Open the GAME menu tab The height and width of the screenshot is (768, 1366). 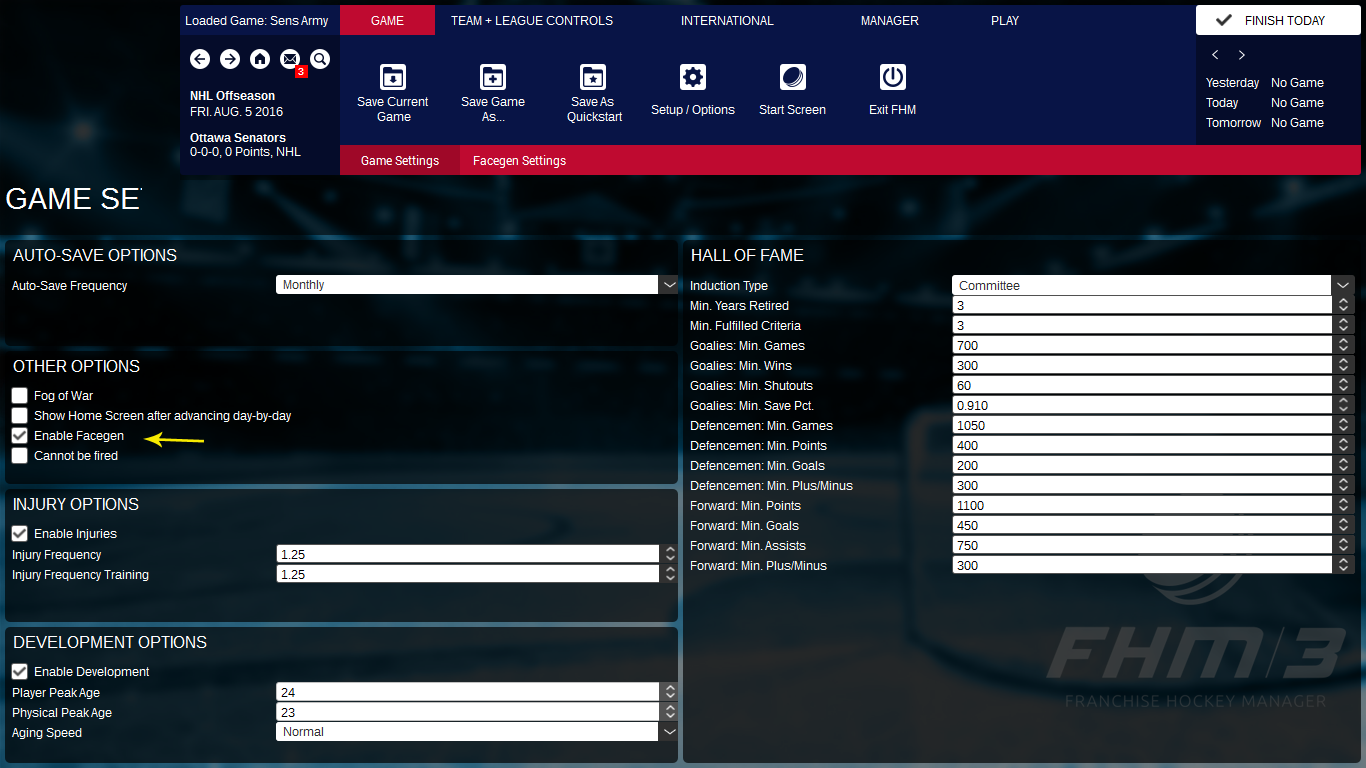pos(387,20)
